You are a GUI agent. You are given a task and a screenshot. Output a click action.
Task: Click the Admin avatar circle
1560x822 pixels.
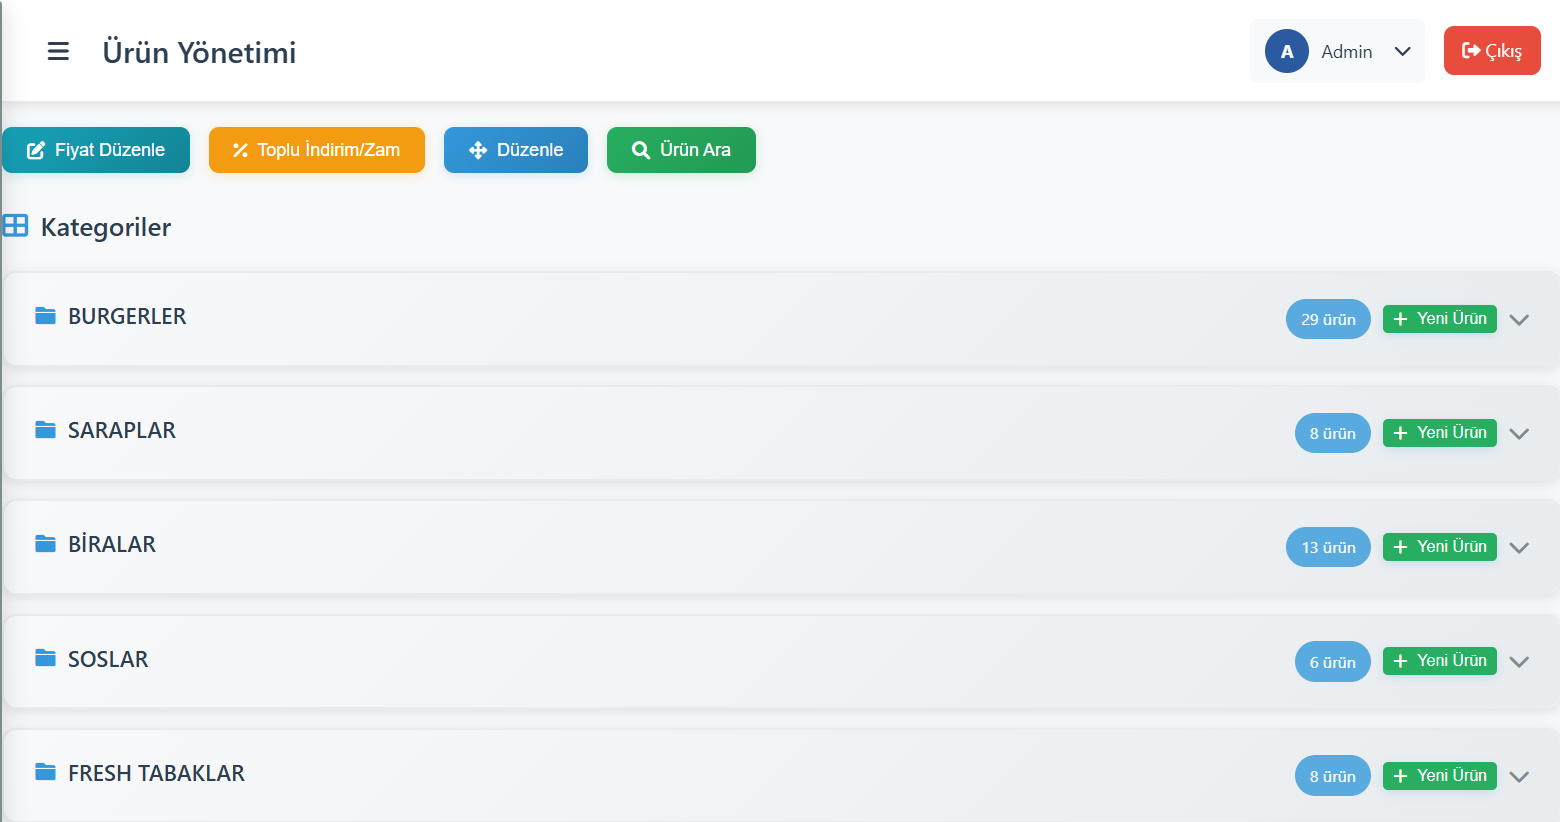tap(1286, 51)
